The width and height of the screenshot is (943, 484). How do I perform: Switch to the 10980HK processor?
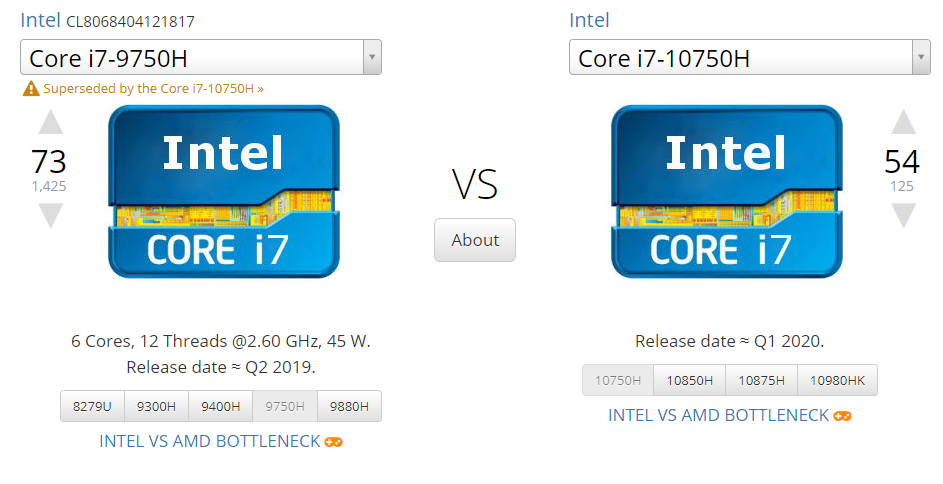click(837, 381)
